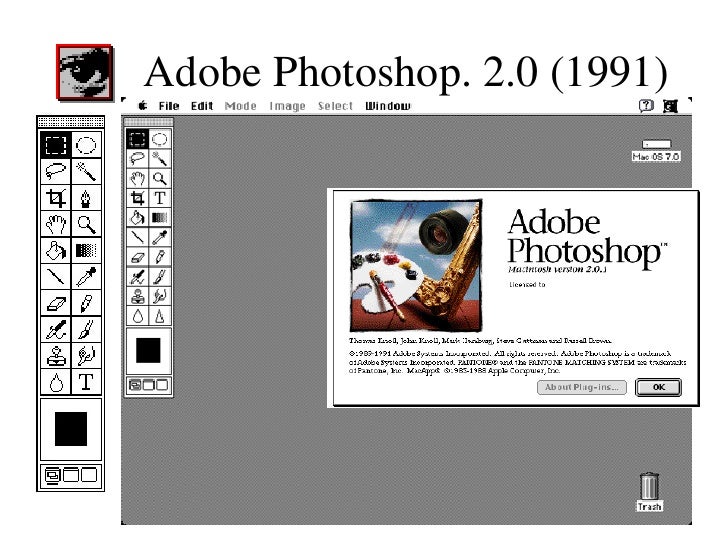Choose the Hand tool in the small desktop toolbox

click(137, 178)
